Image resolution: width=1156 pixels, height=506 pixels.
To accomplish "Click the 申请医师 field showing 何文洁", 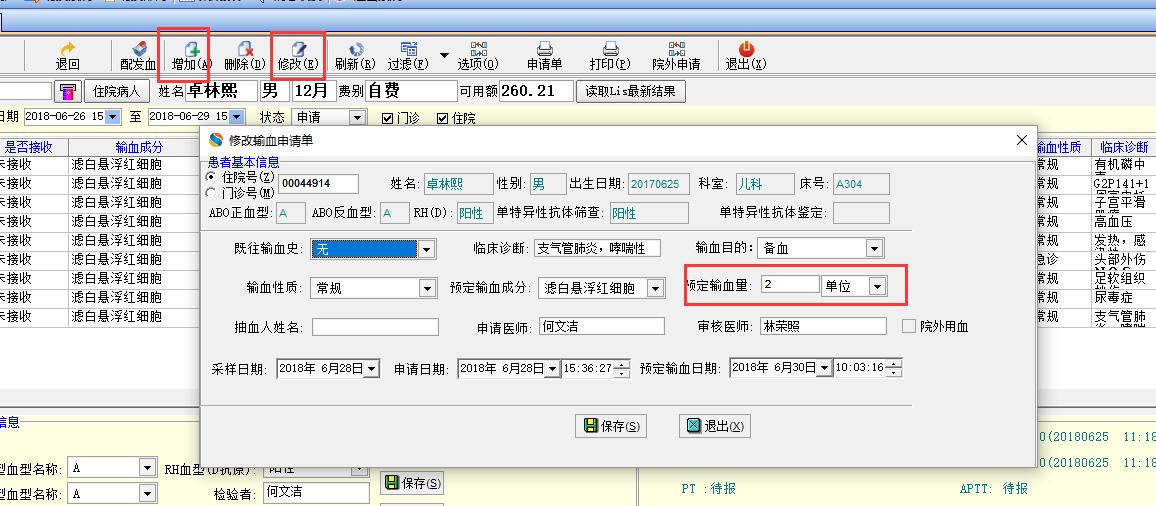I will [x=601, y=326].
